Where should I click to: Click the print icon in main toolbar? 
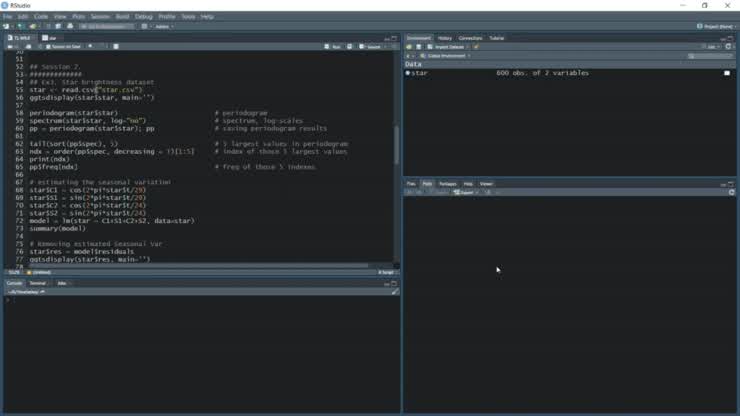[x=70, y=26]
